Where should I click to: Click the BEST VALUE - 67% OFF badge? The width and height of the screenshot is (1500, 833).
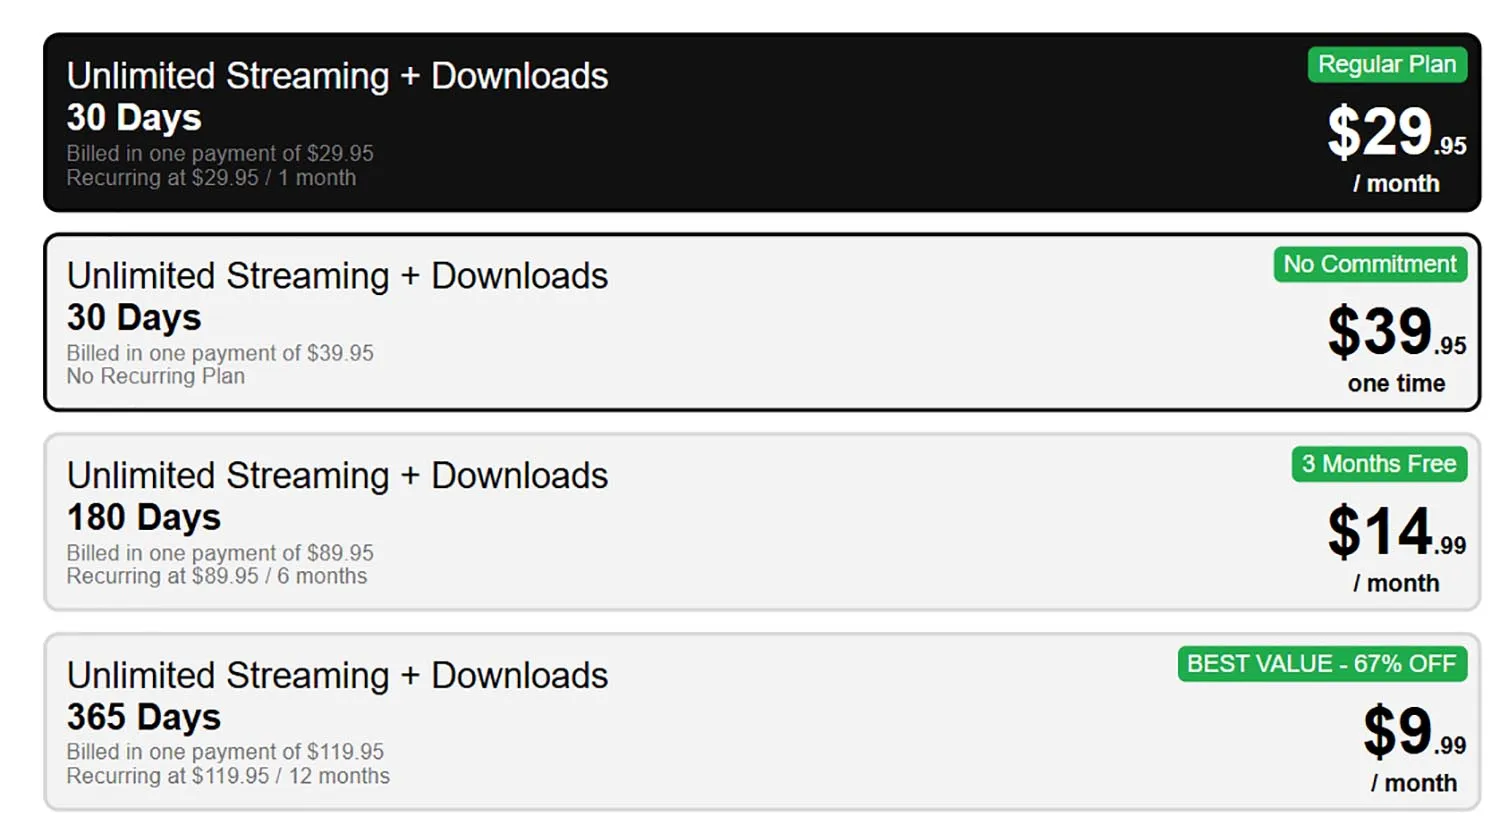(1322, 663)
